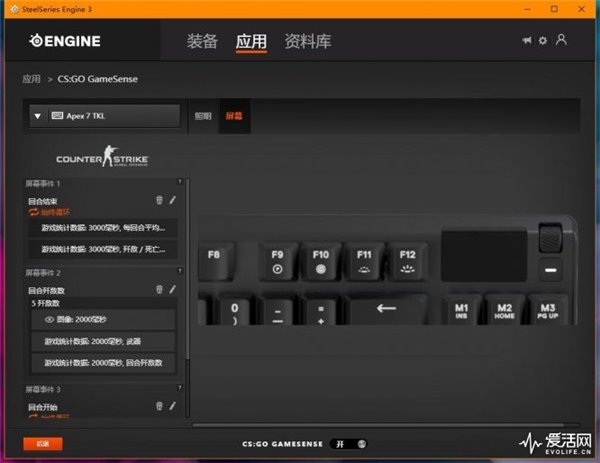Viewport: 600px width, 463px height.
Task: Select the M2 HOME key
Action: 504,311
